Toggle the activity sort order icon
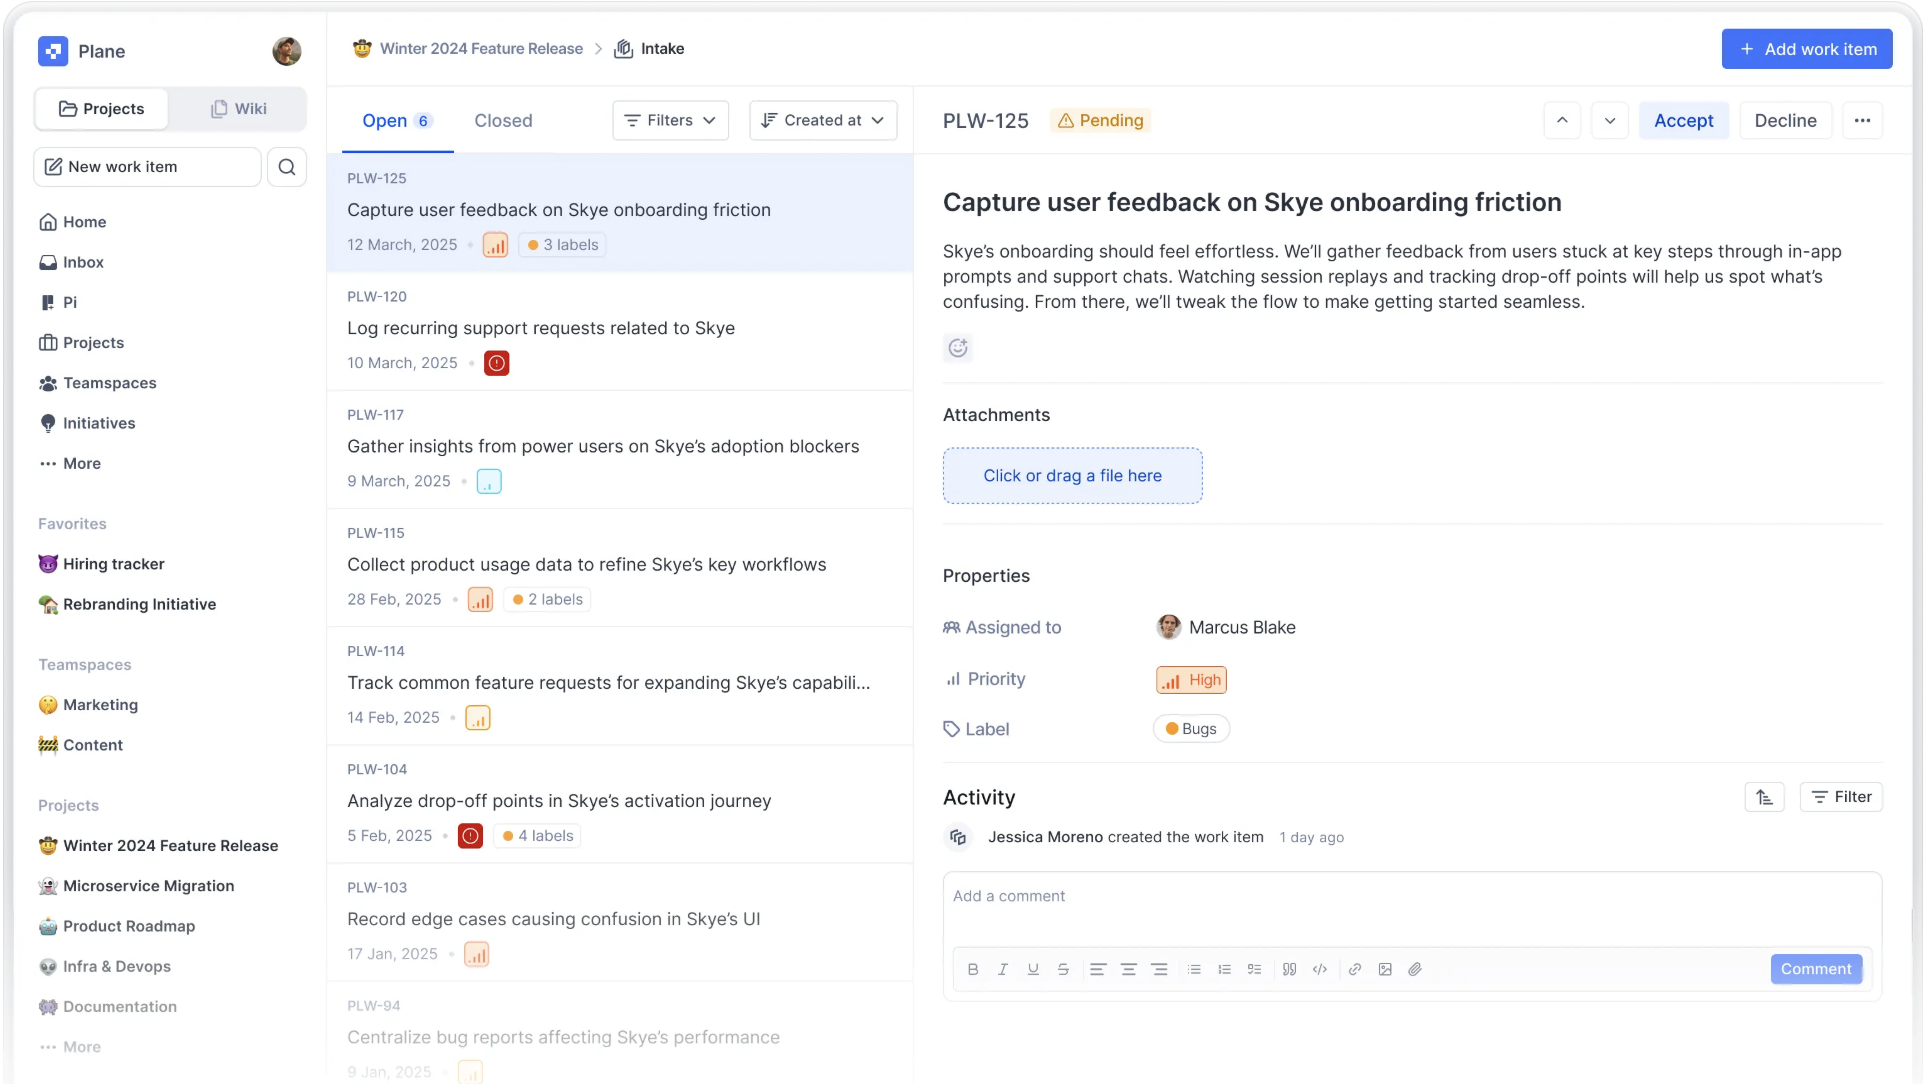This screenshot has height=1084, width=1924. [1764, 797]
